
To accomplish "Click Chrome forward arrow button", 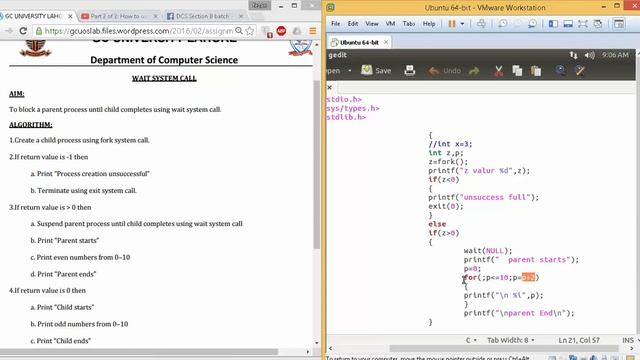I will (x=8, y=31).
